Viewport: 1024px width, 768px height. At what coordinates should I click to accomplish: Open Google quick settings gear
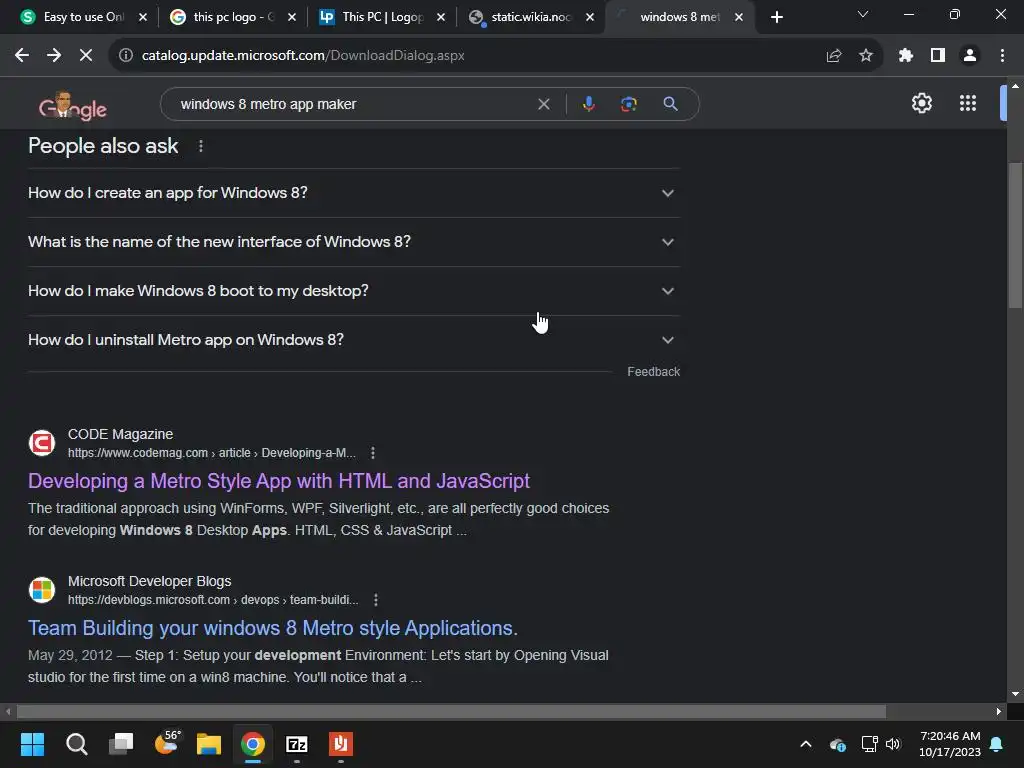pos(921,103)
